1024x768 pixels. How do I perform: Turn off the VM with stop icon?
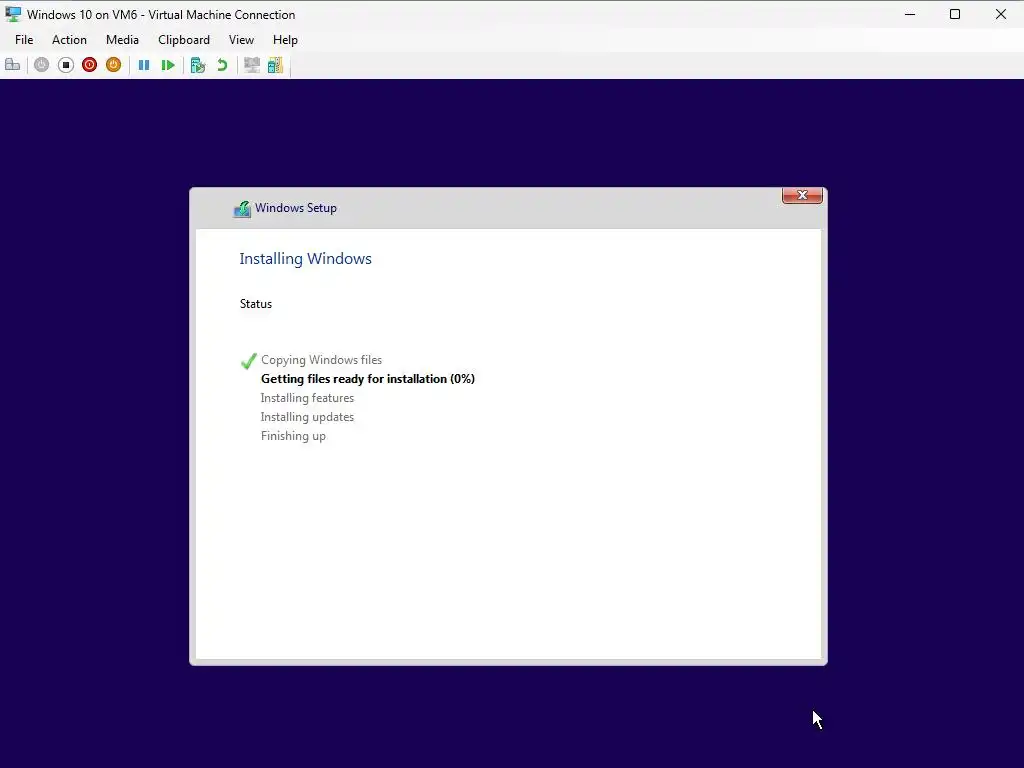65,65
